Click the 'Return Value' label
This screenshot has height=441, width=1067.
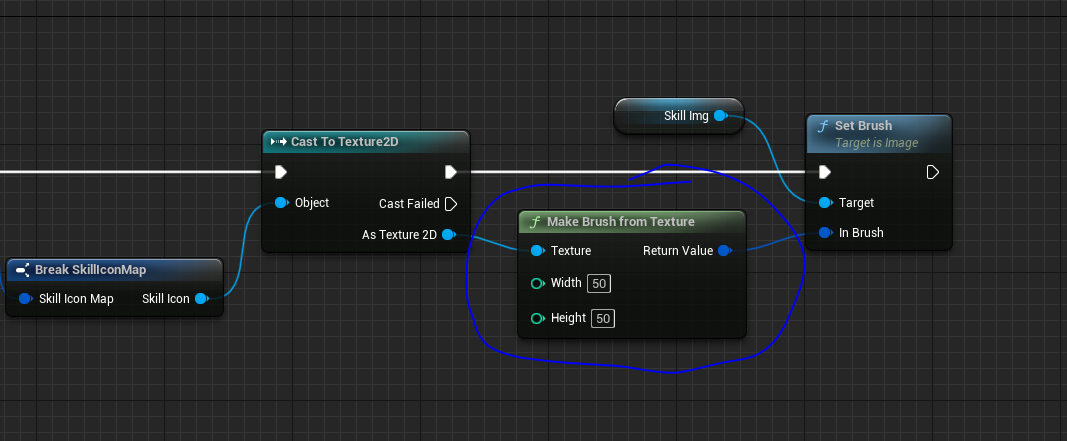(x=678, y=250)
